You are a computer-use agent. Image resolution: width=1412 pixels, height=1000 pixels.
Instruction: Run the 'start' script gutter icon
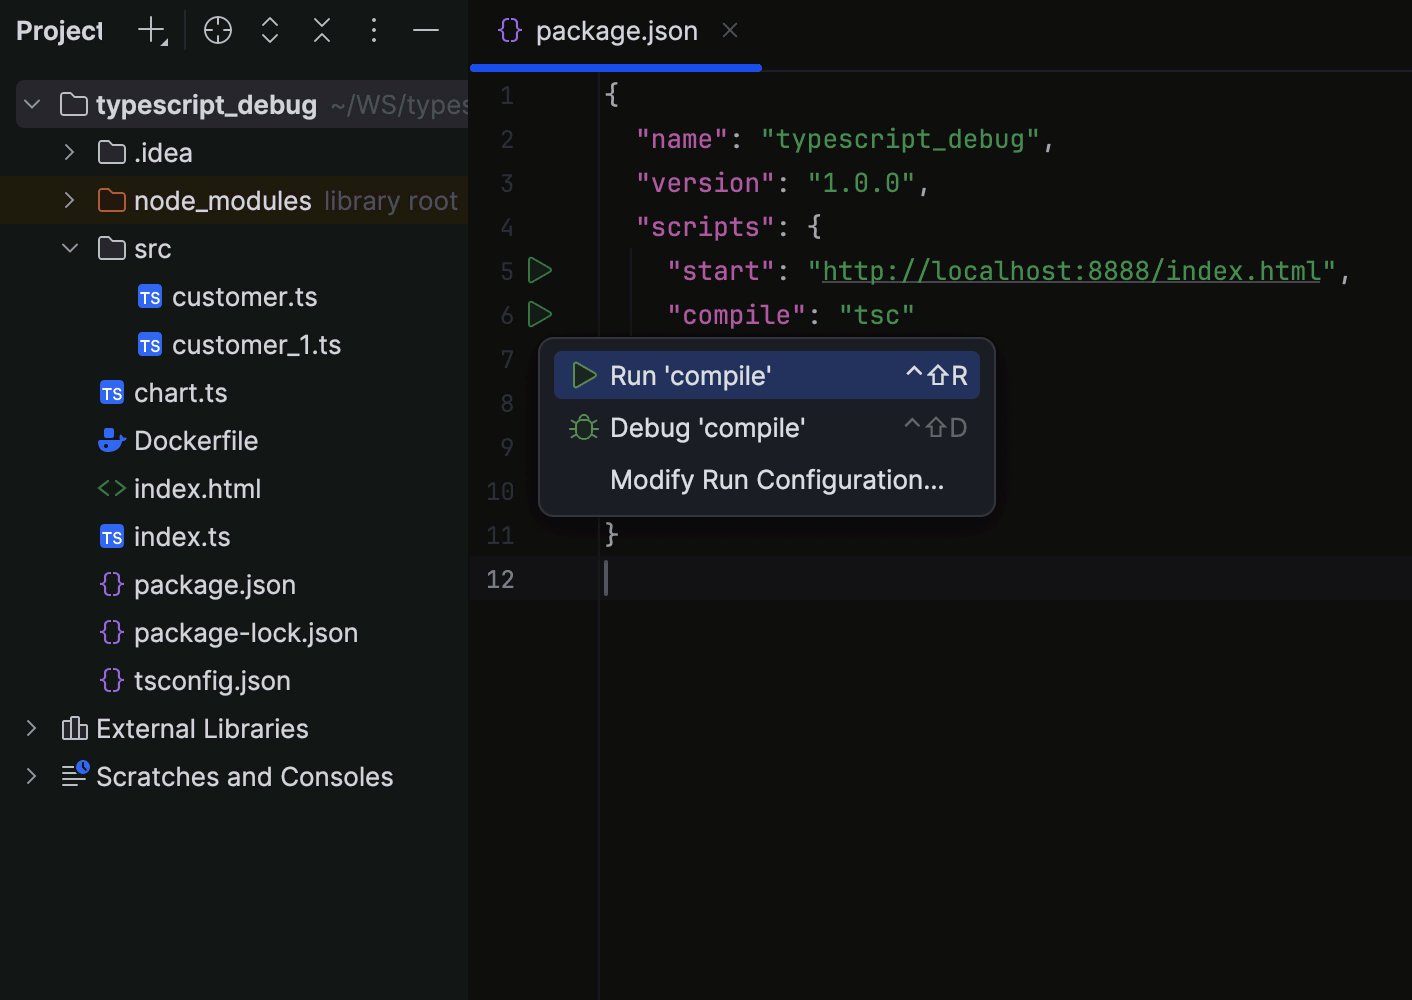click(x=540, y=270)
